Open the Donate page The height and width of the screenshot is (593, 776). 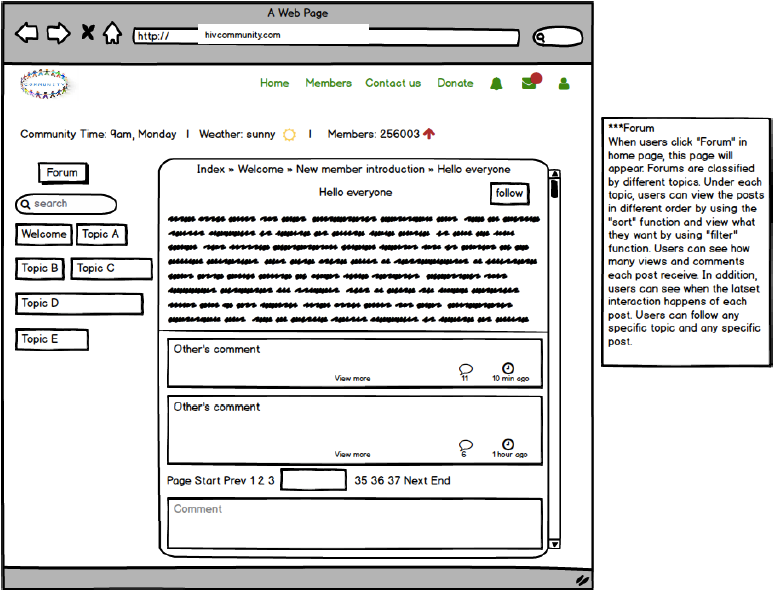tap(455, 84)
